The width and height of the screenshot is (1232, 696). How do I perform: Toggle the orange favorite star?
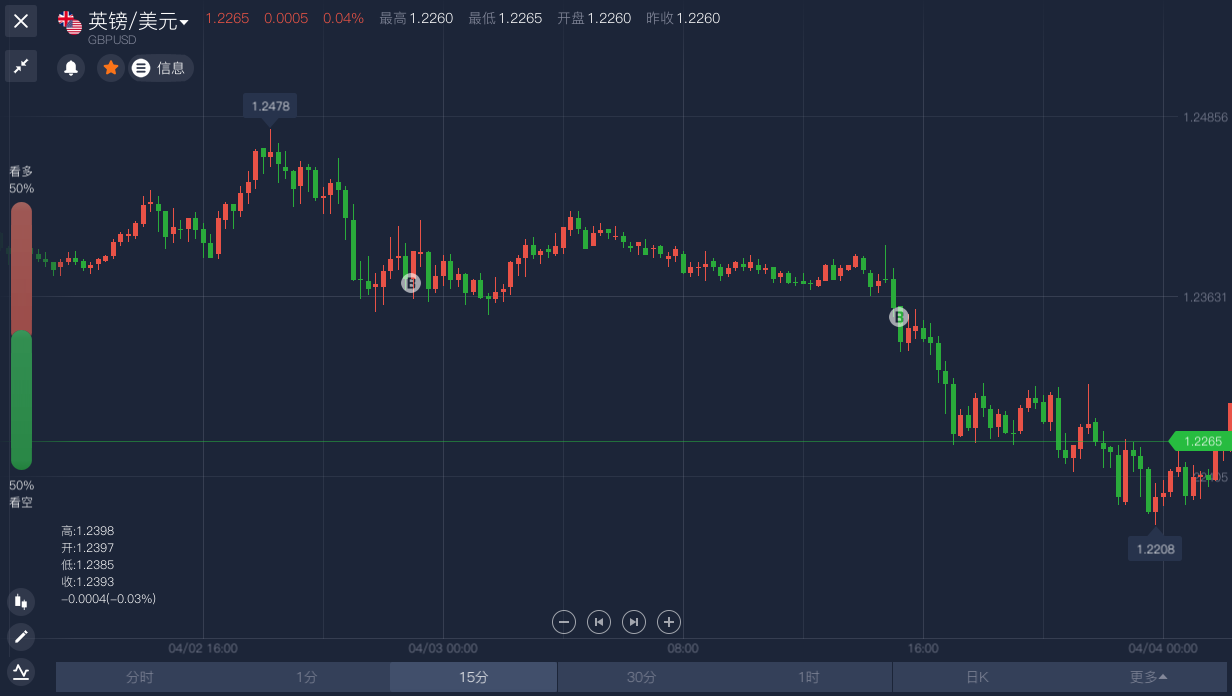point(111,68)
